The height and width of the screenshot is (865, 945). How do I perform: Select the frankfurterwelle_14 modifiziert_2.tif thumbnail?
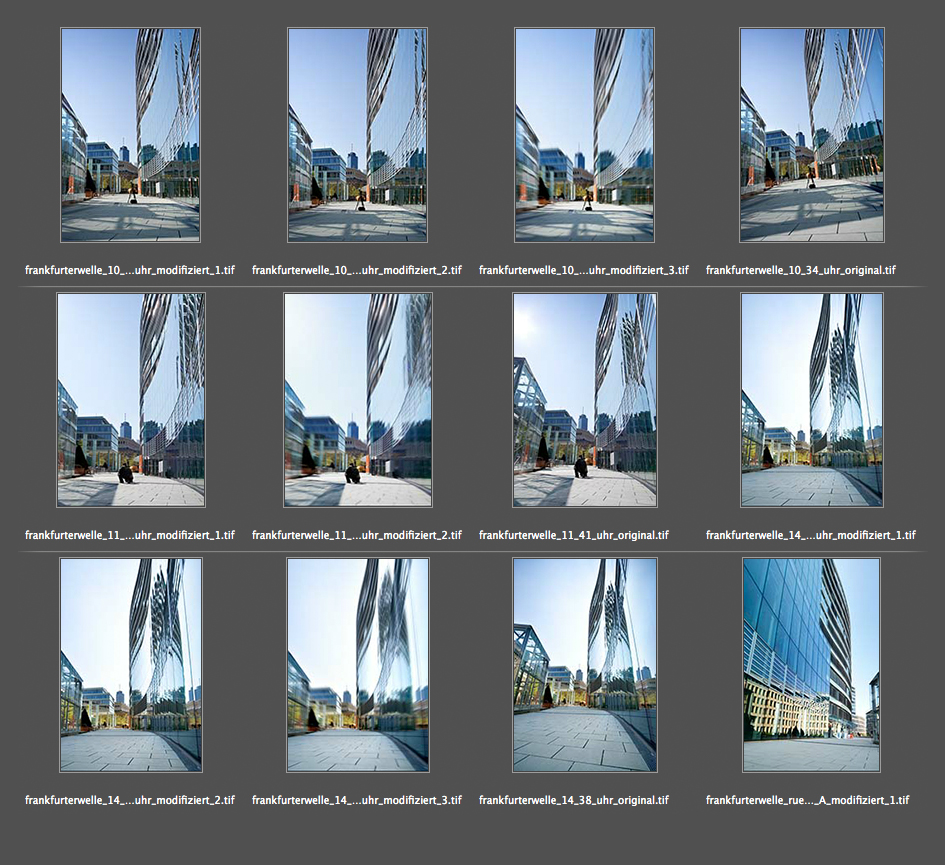click(x=130, y=665)
